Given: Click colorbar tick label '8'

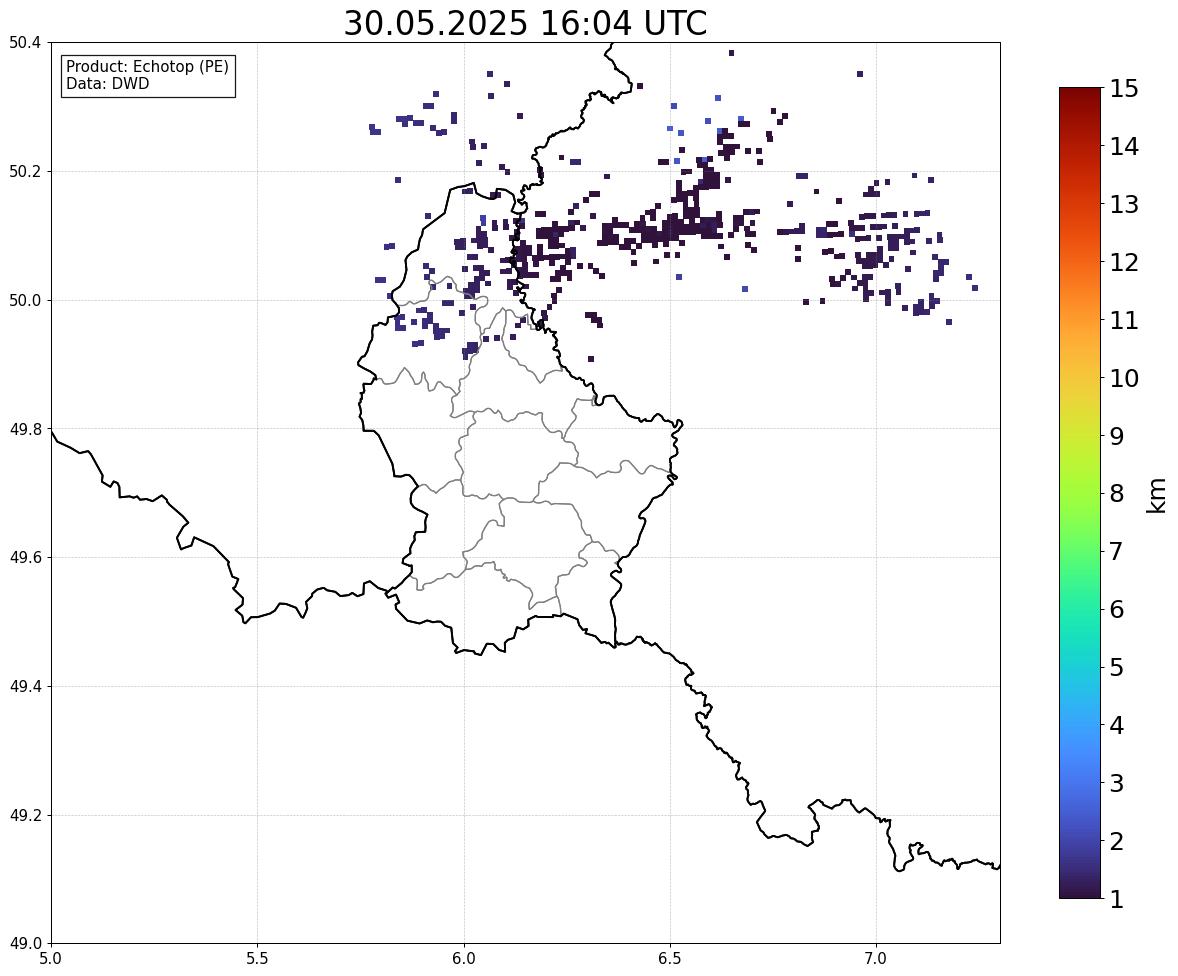Looking at the screenshot, I should pos(1117,493).
